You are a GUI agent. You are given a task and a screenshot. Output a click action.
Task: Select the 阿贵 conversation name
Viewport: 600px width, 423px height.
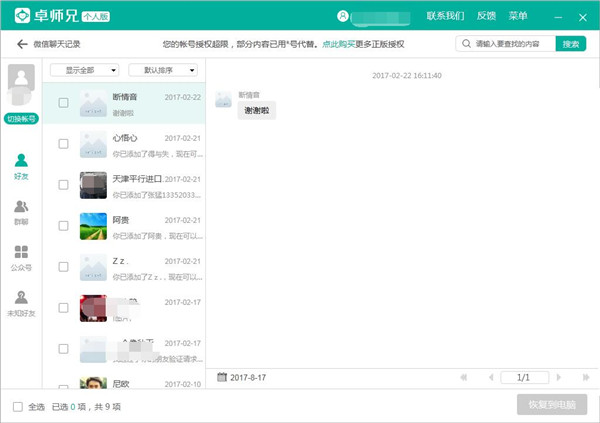pyautogui.click(x=121, y=220)
